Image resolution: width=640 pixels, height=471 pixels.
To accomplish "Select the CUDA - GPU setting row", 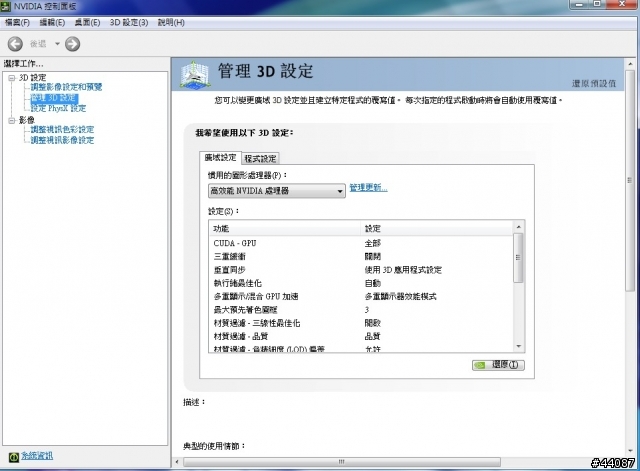I will coord(361,243).
